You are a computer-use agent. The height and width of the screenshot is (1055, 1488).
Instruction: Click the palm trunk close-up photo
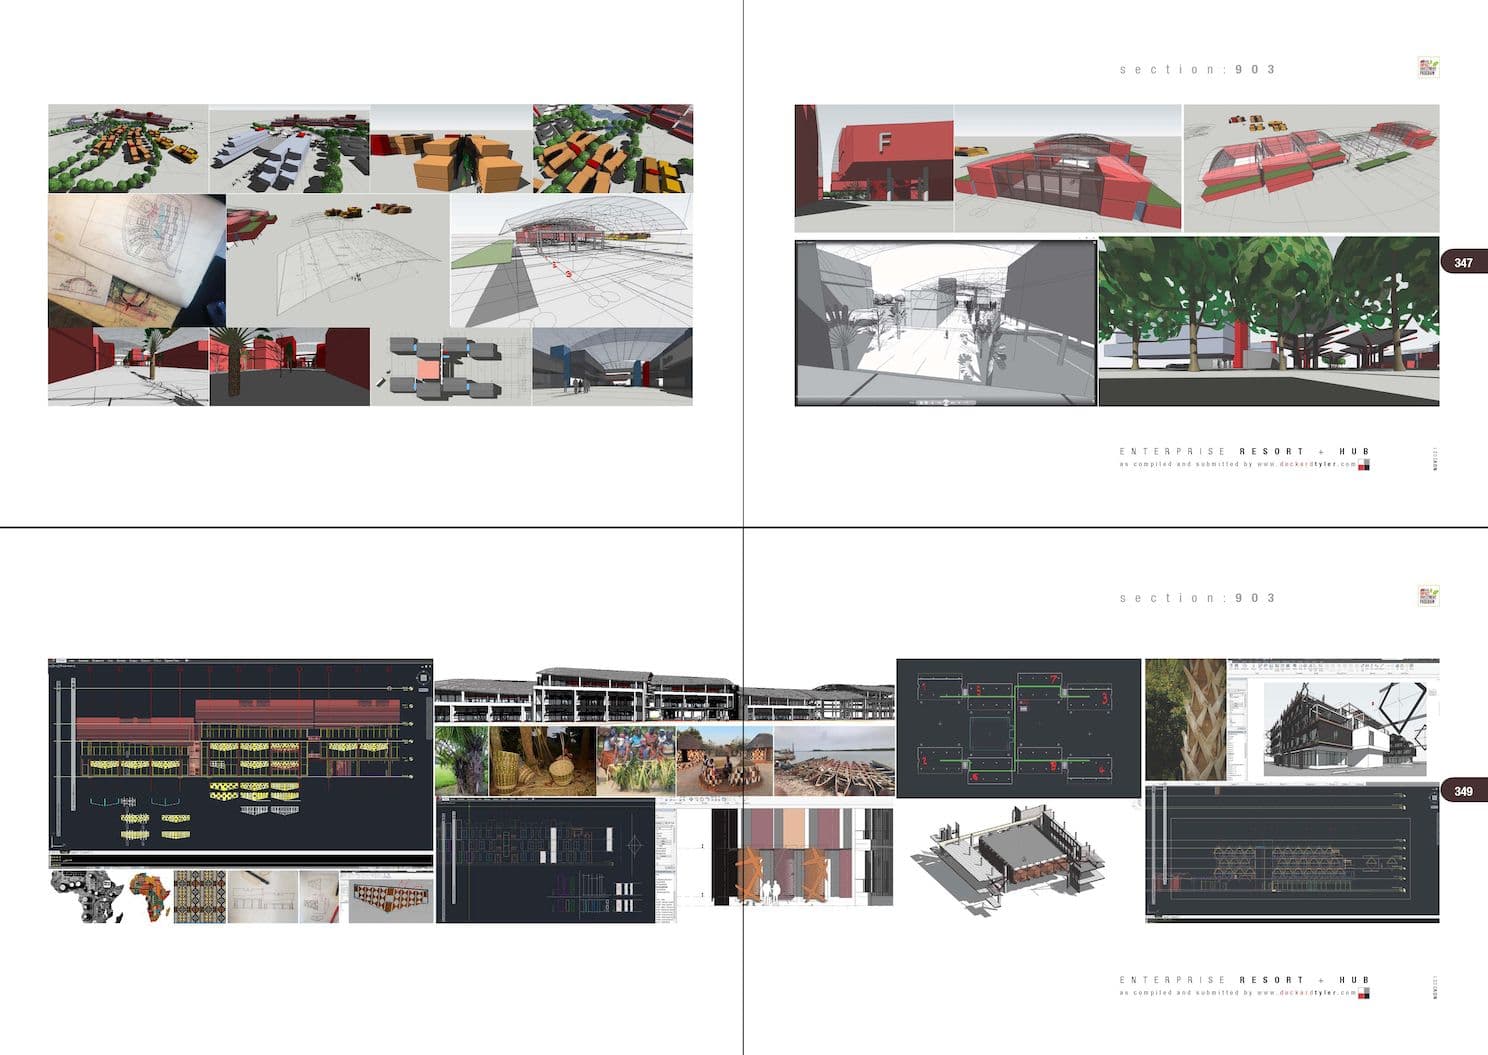(1184, 718)
